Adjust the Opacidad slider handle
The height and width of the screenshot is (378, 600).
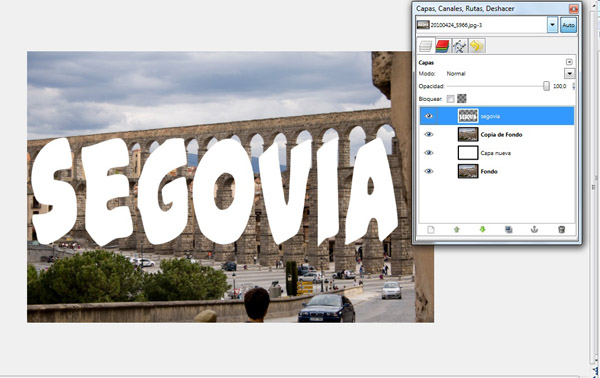[546, 86]
